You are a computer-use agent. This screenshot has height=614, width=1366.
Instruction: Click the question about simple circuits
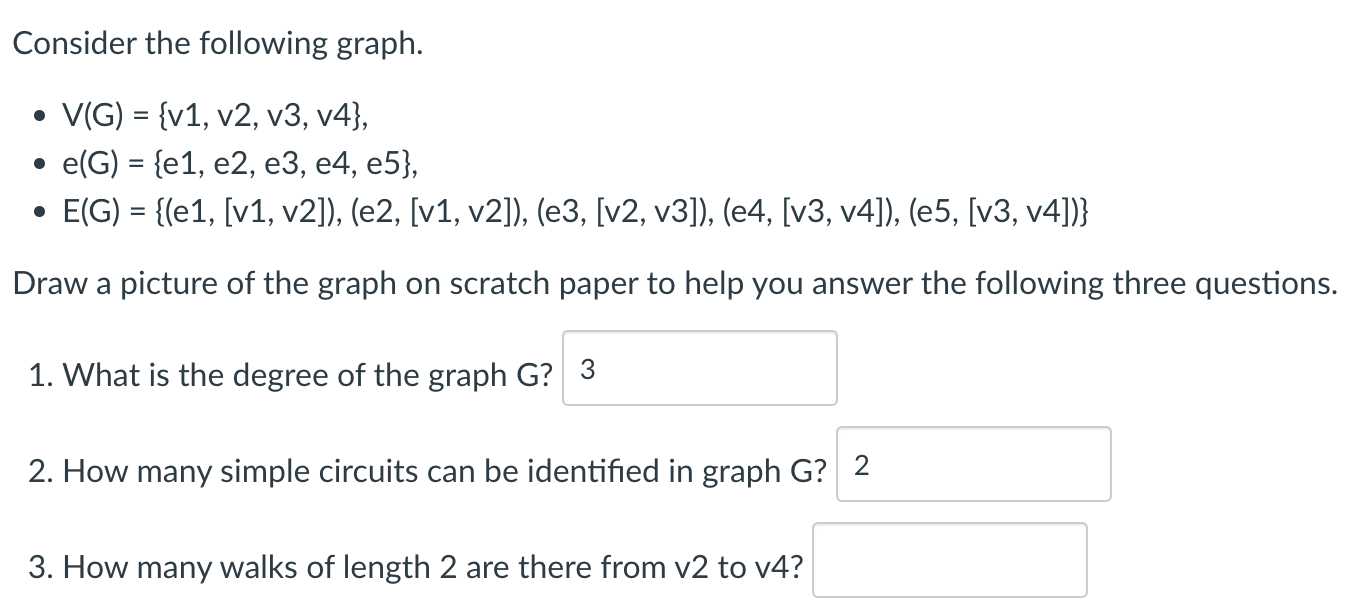tap(425, 470)
